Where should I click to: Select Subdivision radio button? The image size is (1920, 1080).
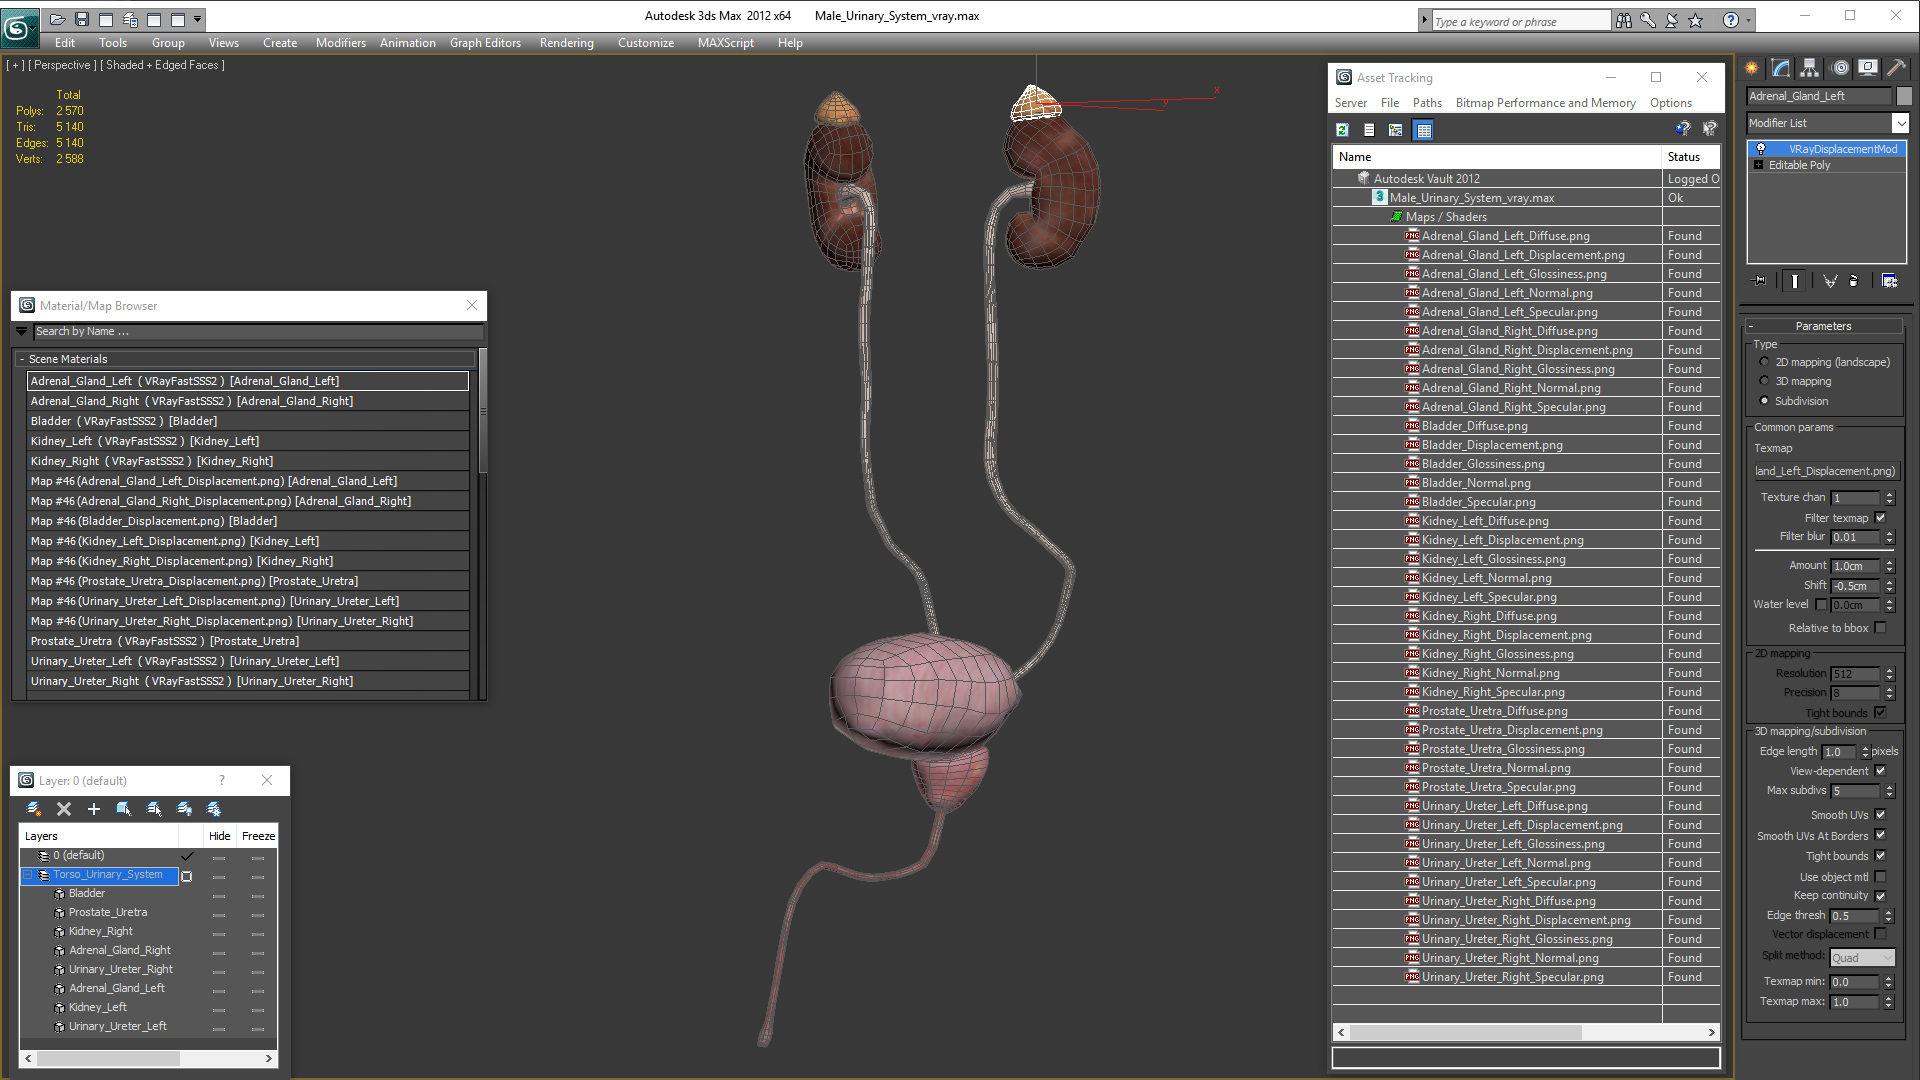pyautogui.click(x=1764, y=401)
